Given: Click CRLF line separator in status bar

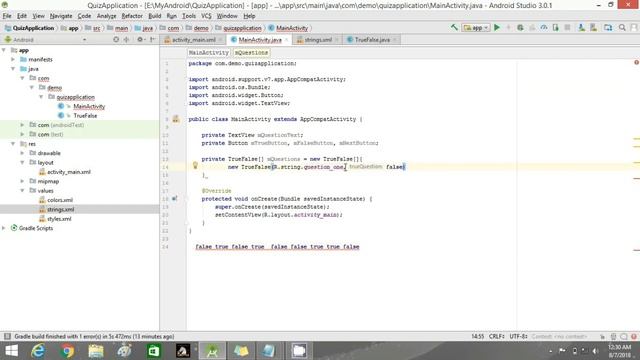Looking at the screenshot, I should (496, 336).
